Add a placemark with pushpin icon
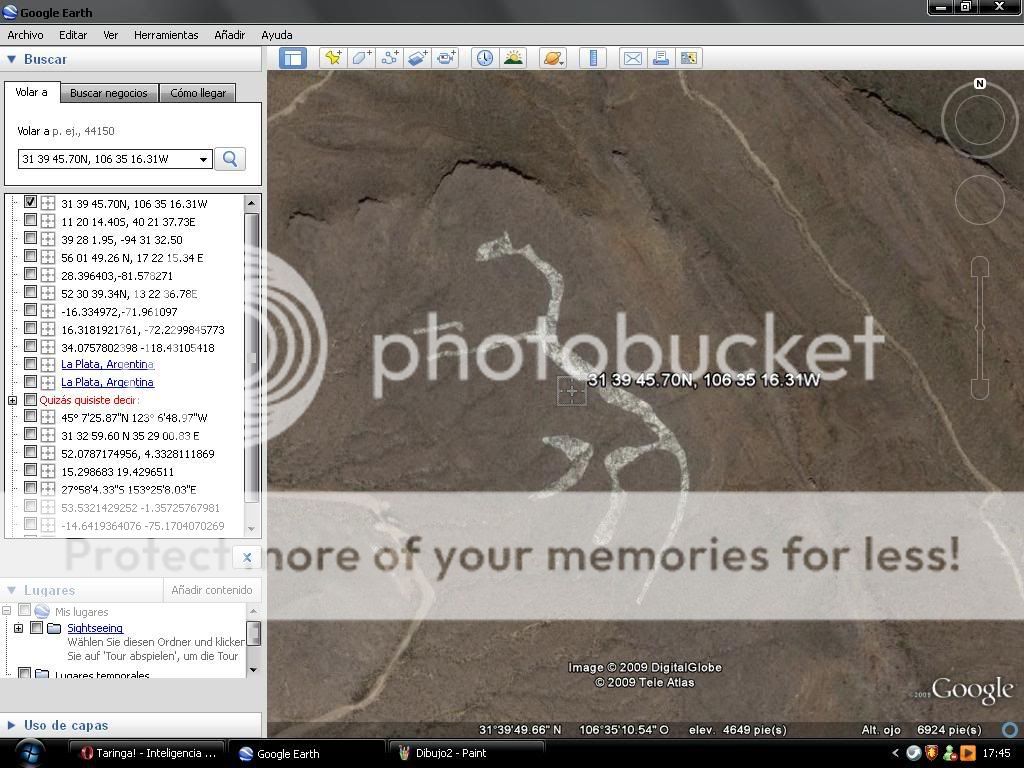 tap(333, 58)
